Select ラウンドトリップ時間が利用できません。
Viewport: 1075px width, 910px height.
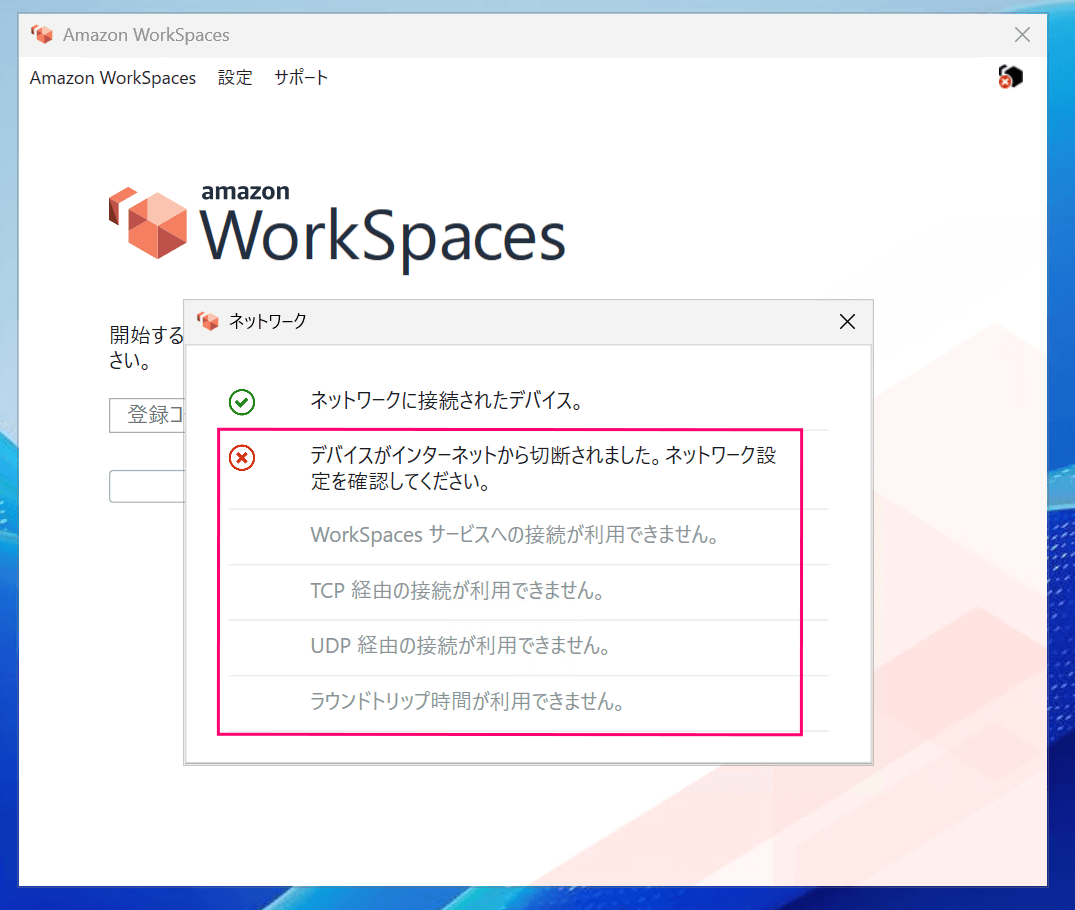click(x=468, y=702)
